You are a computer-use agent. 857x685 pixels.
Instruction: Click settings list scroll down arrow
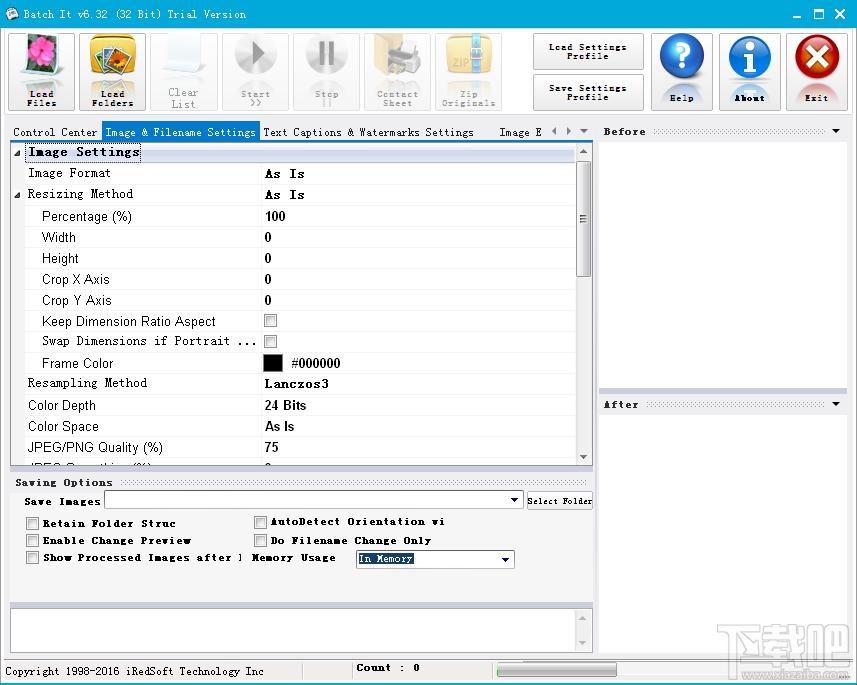click(x=584, y=457)
